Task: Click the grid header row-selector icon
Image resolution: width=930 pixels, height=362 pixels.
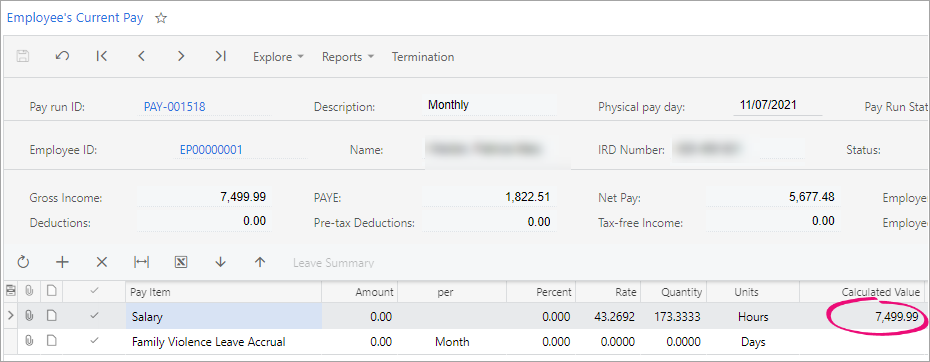Action: coord(10,291)
